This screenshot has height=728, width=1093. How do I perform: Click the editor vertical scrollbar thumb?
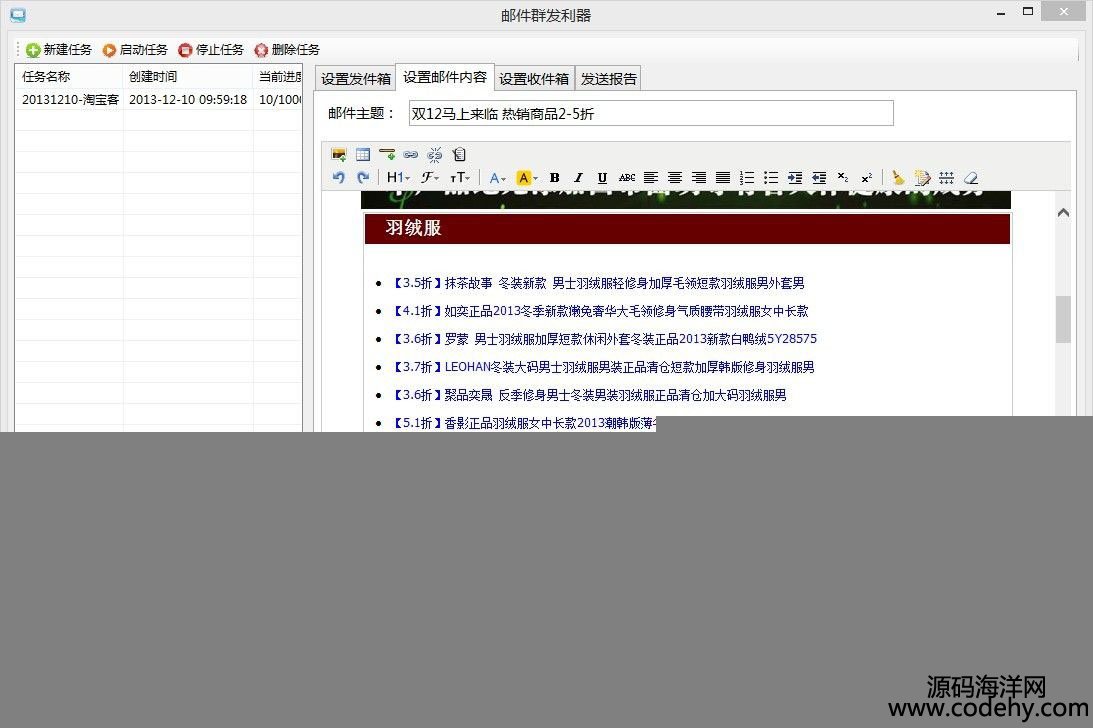(1063, 319)
